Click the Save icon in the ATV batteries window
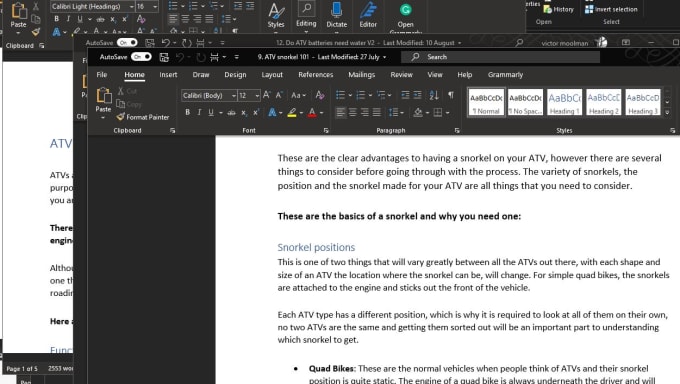This screenshot has width=680, height=384. [150, 43]
